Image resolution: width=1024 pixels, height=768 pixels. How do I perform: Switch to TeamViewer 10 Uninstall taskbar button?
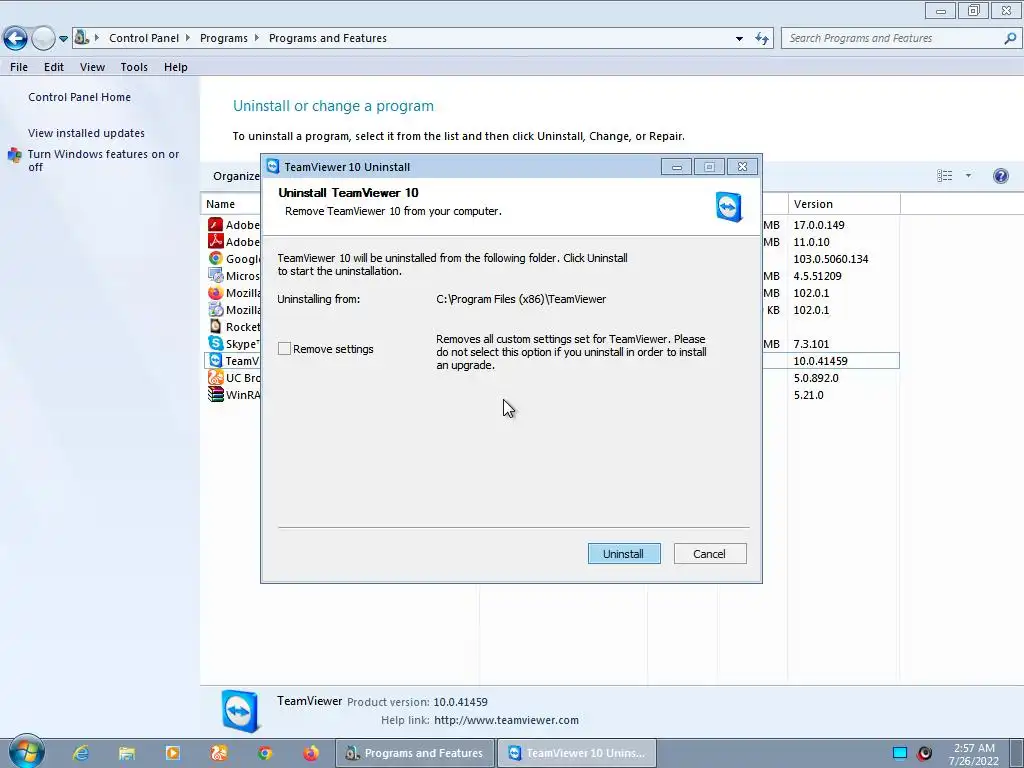tap(577, 753)
